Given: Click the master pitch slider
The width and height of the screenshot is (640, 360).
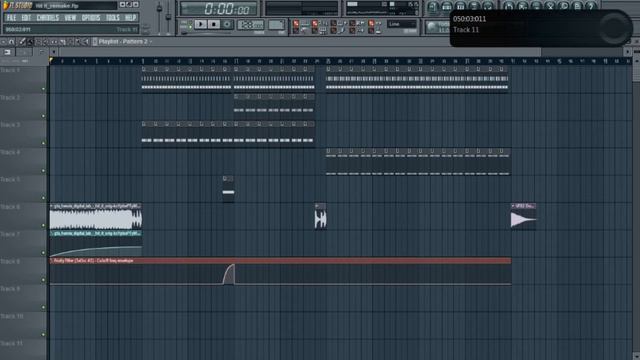Looking at the screenshot, I should coord(168,17).
